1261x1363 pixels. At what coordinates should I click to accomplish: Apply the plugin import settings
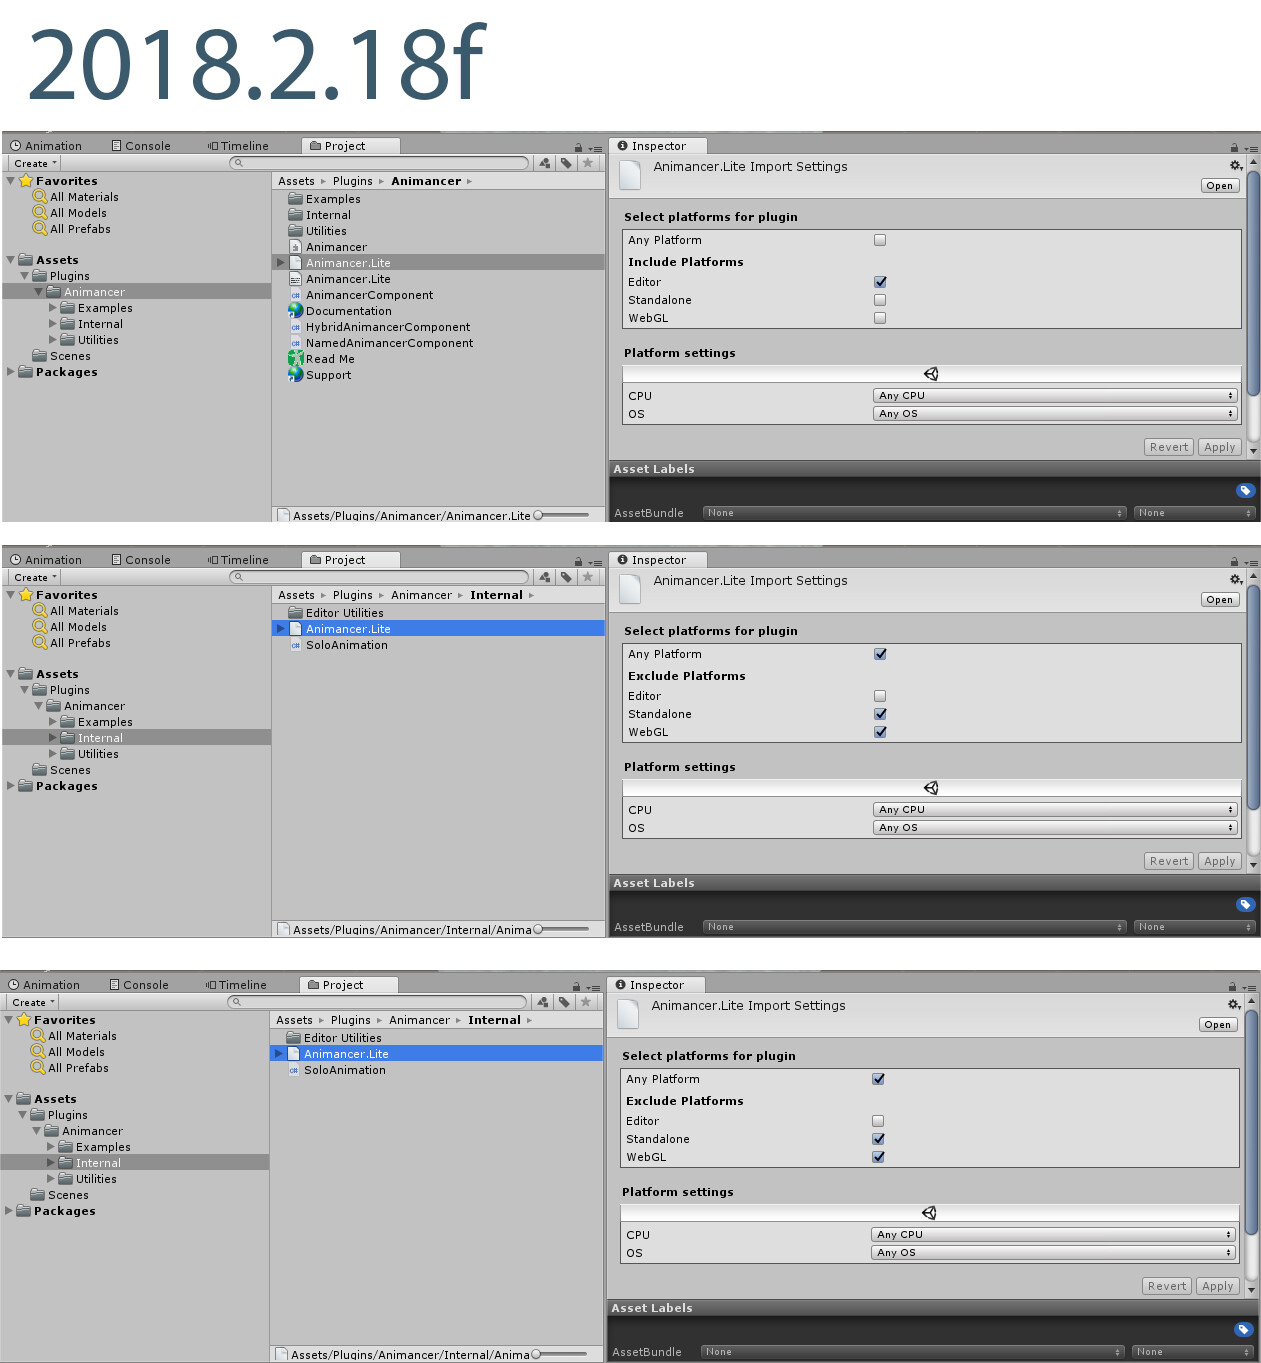coord(1219,447)
